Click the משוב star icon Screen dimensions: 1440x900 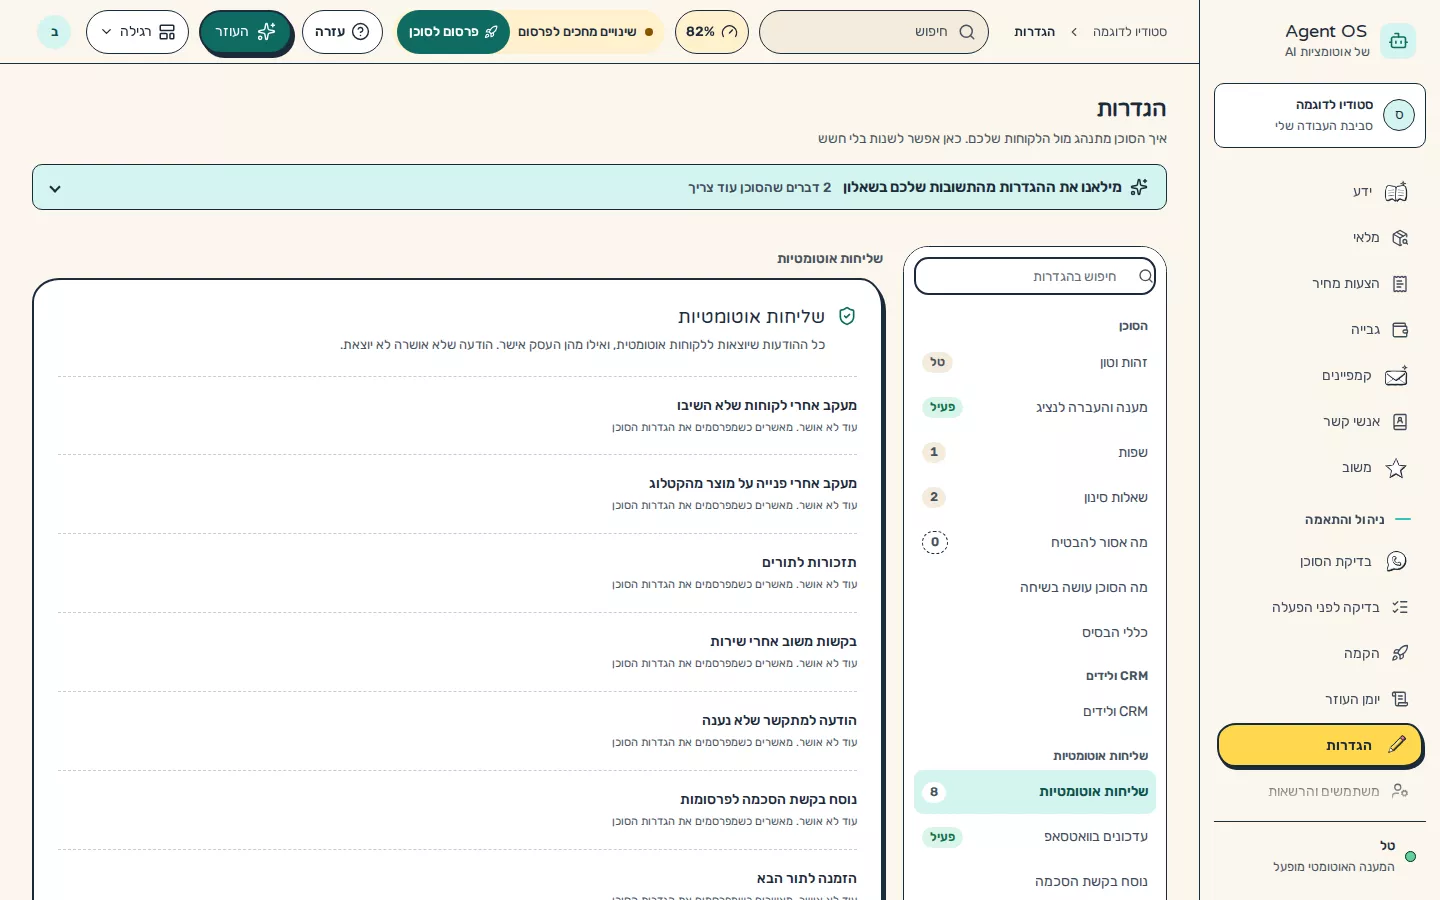1397,468
